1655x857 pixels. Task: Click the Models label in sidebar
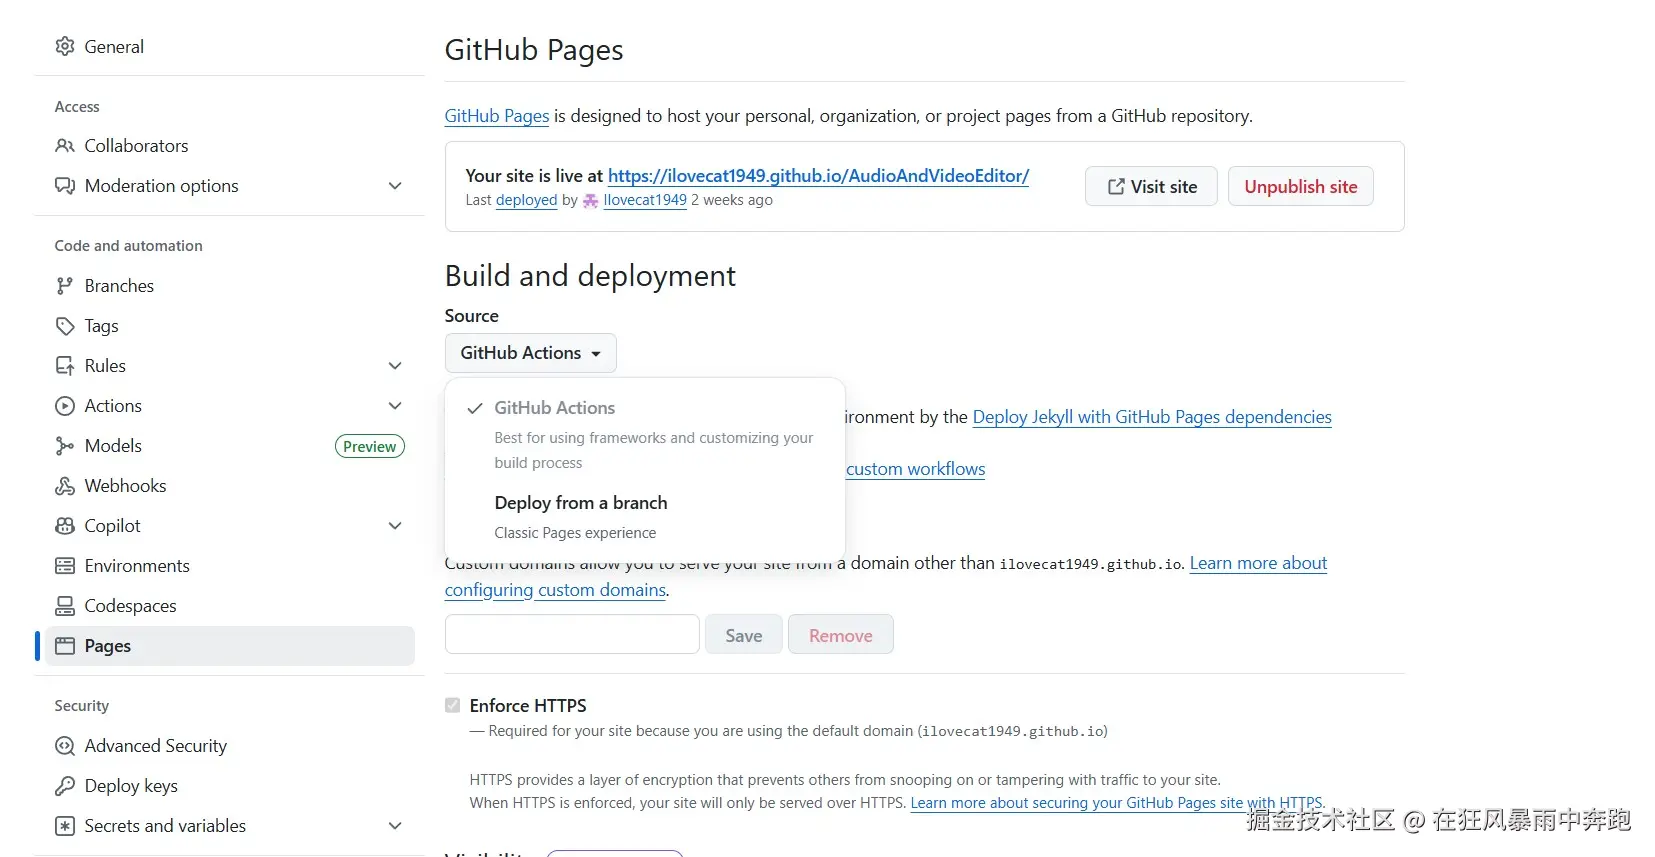(x=113, y=446)
